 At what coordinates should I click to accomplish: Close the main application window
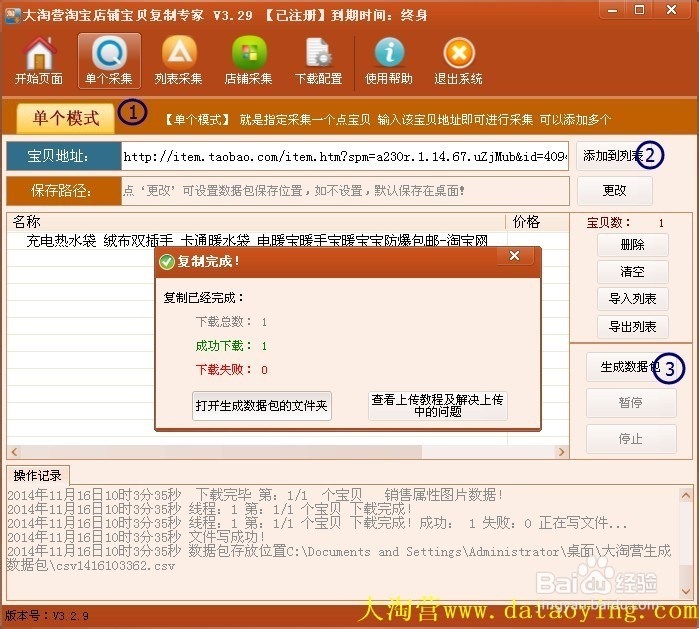672,10
